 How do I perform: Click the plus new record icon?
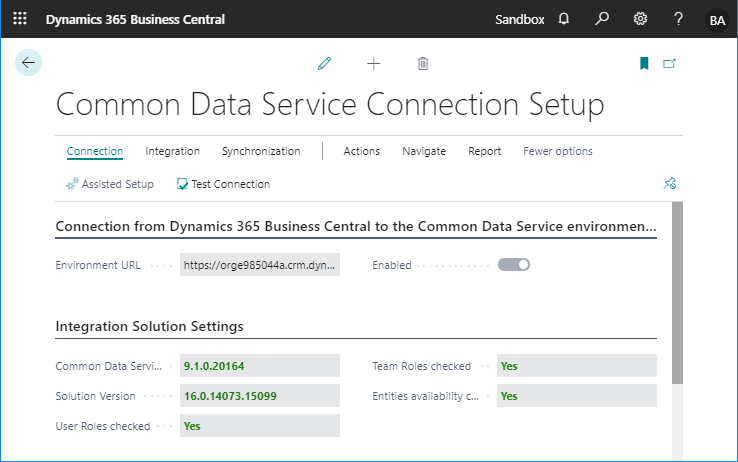(x=374, y=64)
